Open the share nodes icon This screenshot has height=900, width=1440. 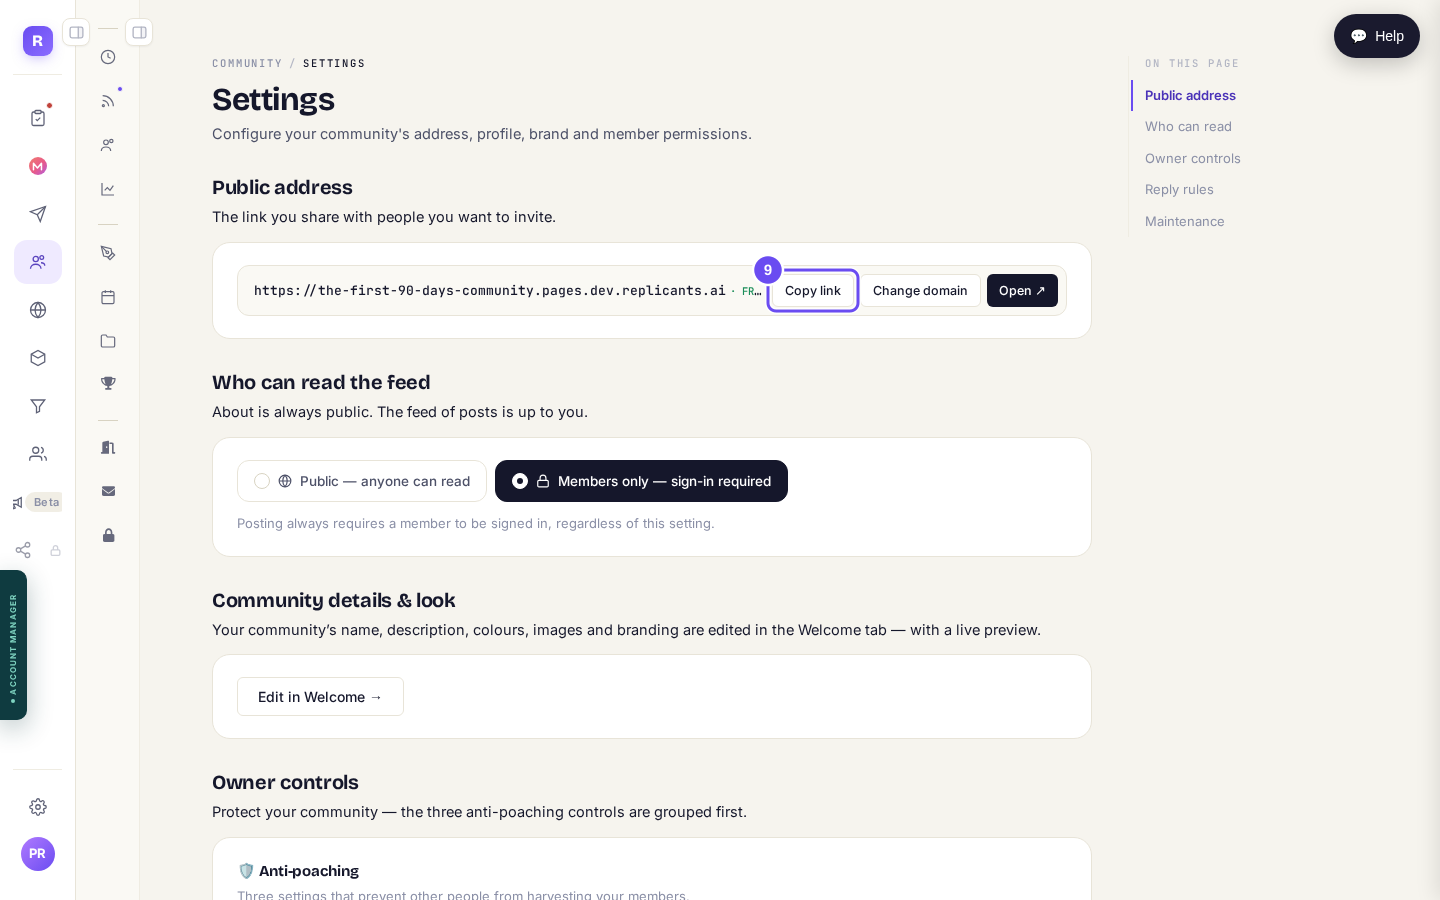point(23,550)
